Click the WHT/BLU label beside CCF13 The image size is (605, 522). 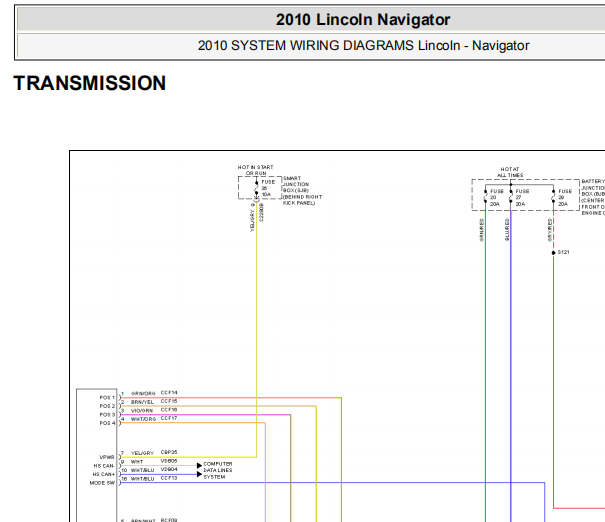point(142,479)
